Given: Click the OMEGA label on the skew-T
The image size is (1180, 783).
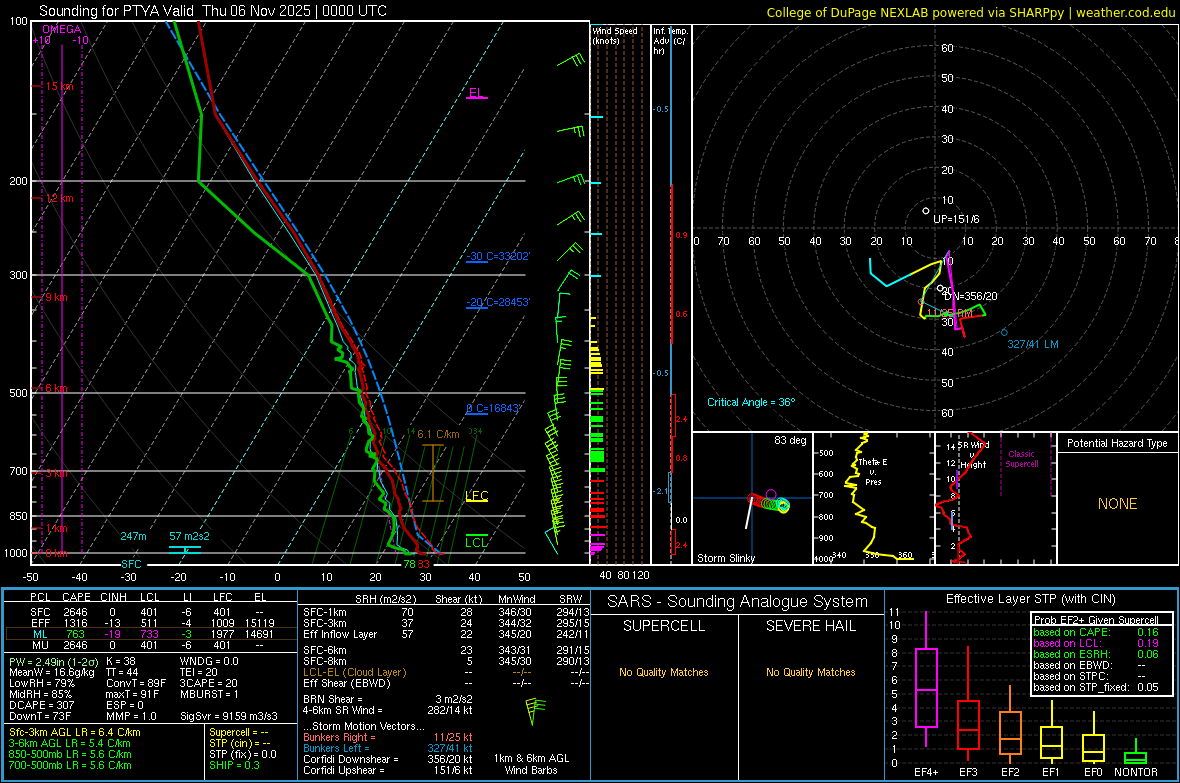Looking at the screenshot, I should [x=62, y=29].
